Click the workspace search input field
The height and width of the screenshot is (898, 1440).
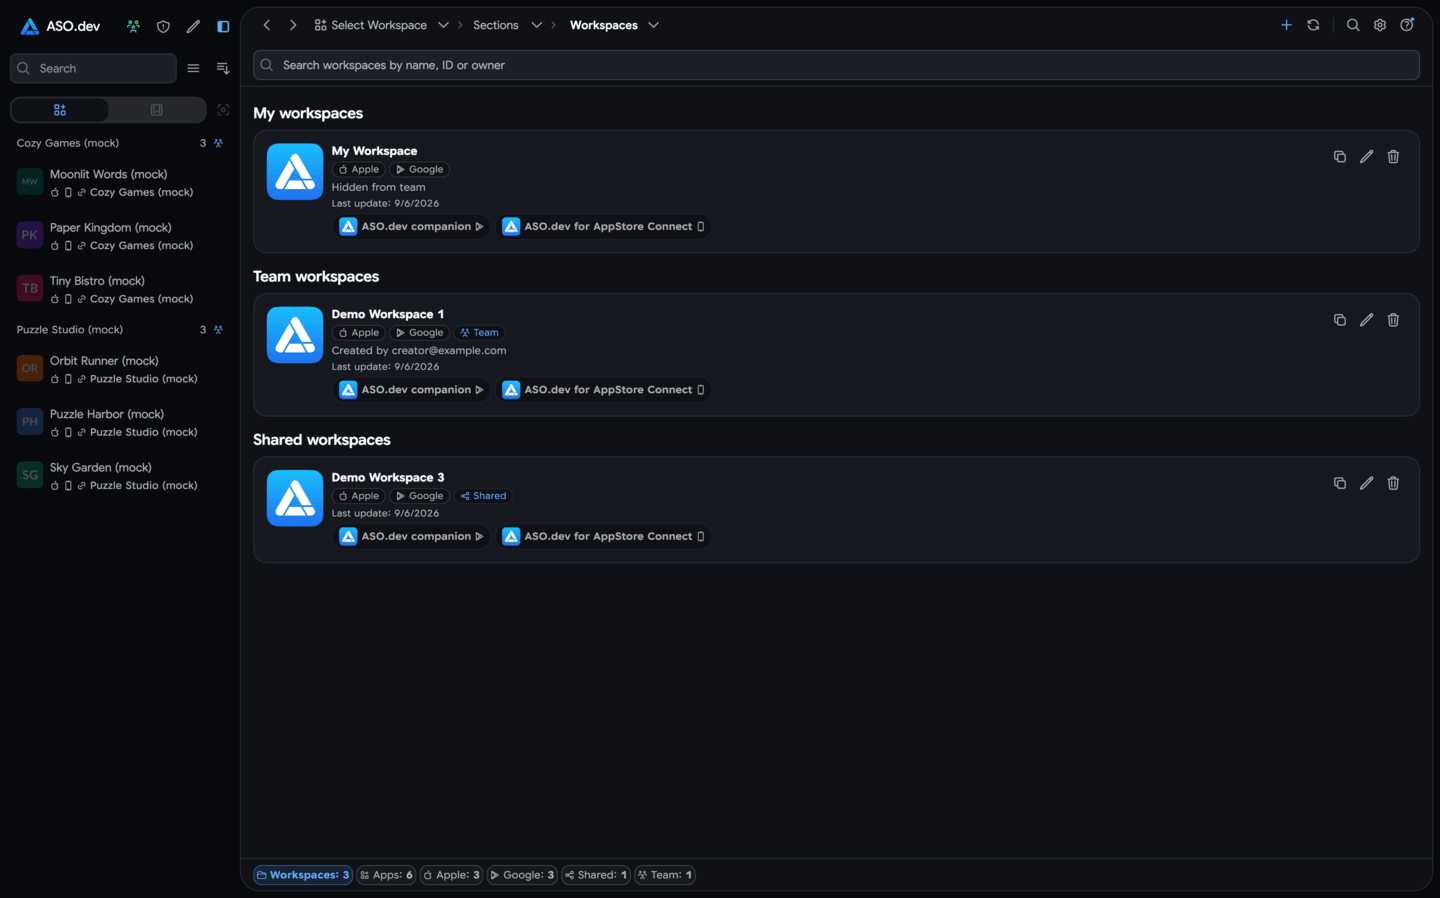click(x=836, y=65)
